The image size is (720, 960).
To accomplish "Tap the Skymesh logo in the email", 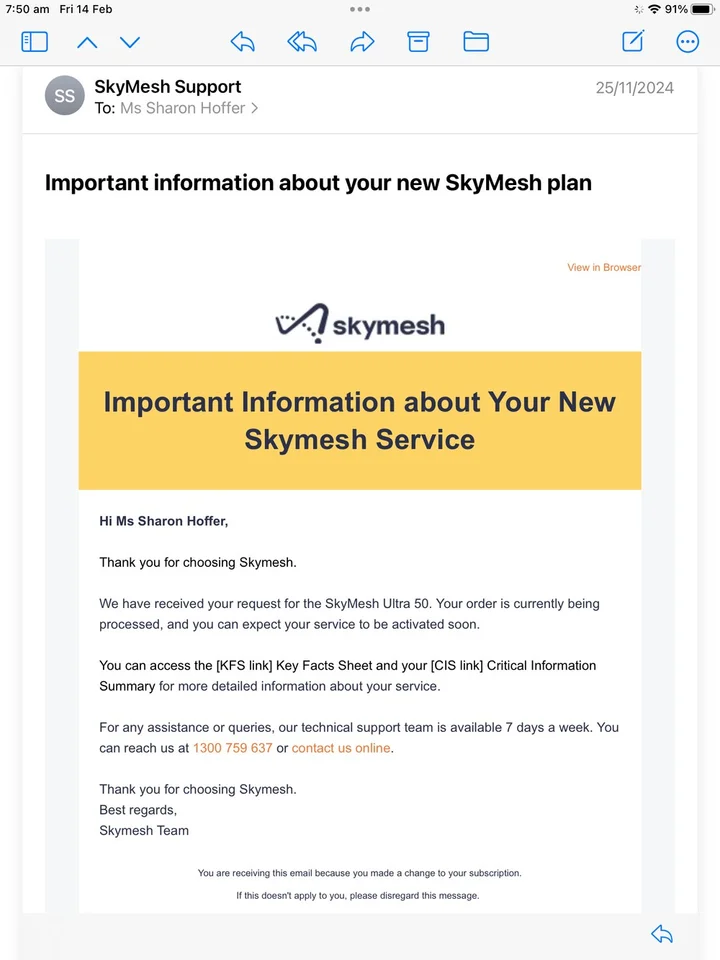I will tap(359, 324).
